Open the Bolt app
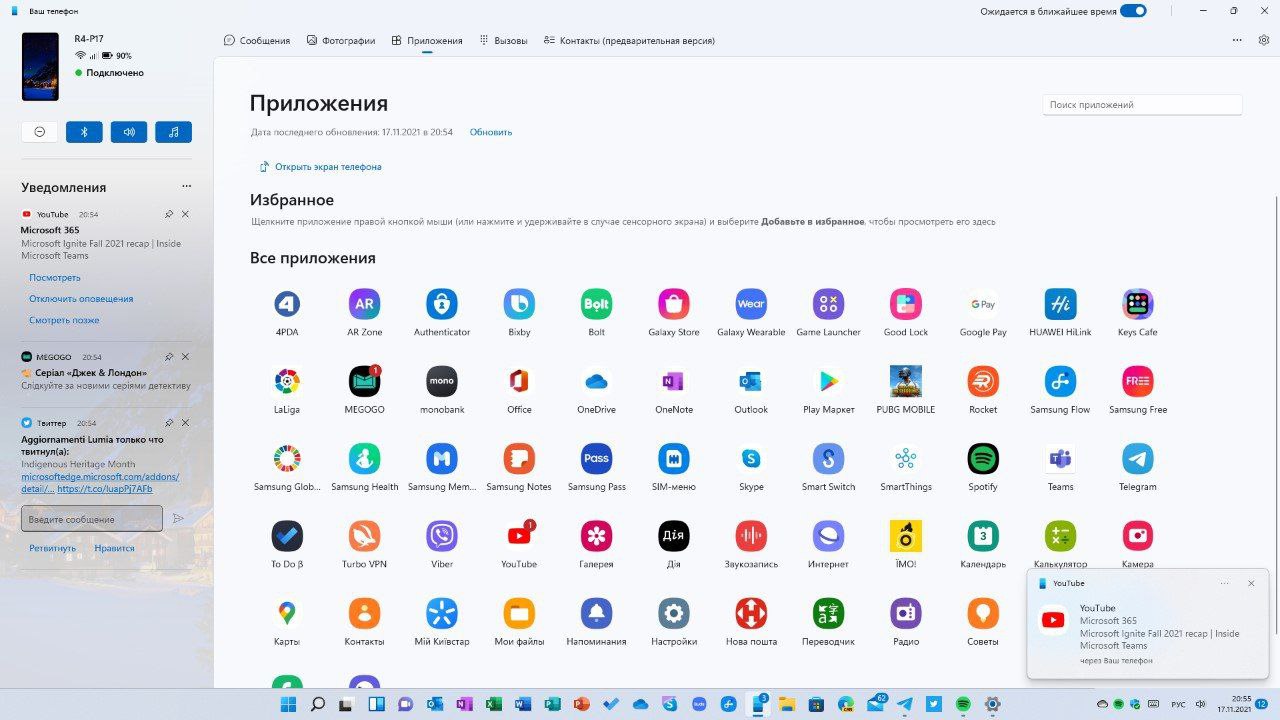The width and height of the screenshot is (1280, 720). tap(596, 304)
